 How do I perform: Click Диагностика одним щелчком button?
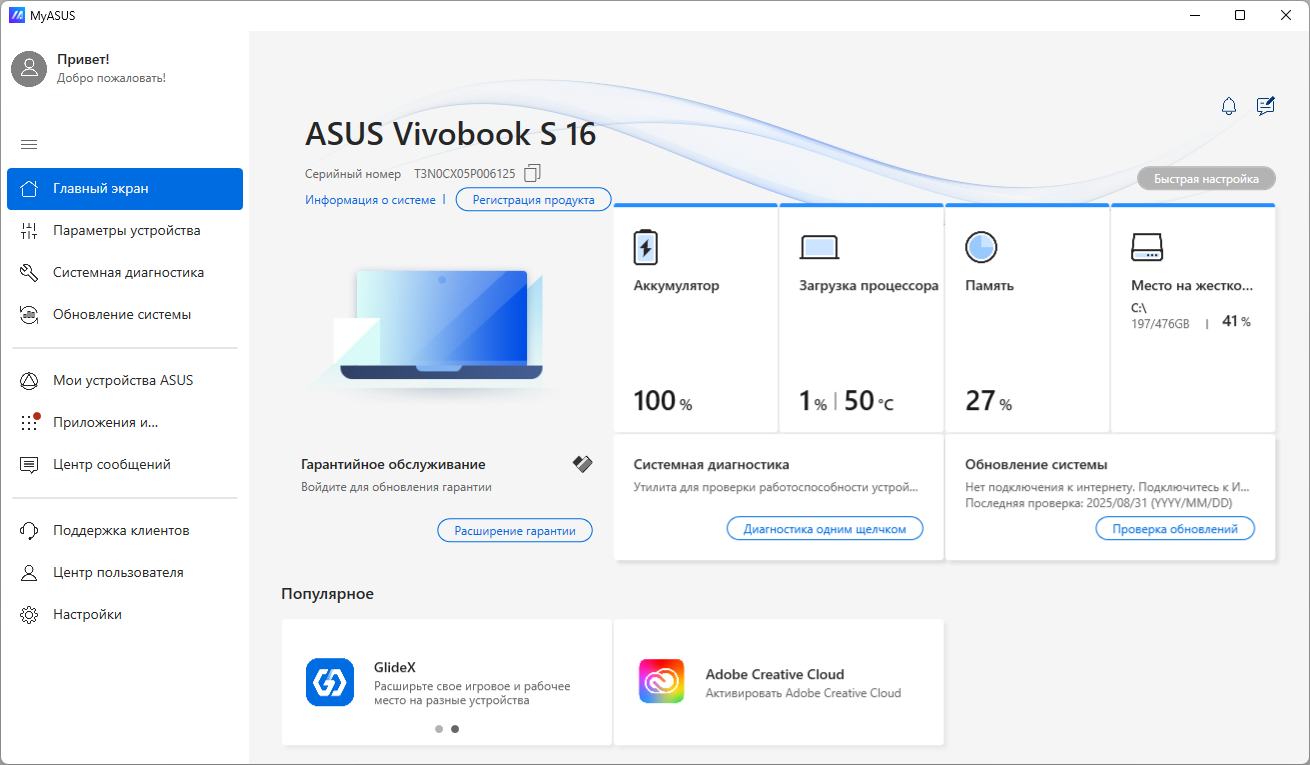pos(825,529)
